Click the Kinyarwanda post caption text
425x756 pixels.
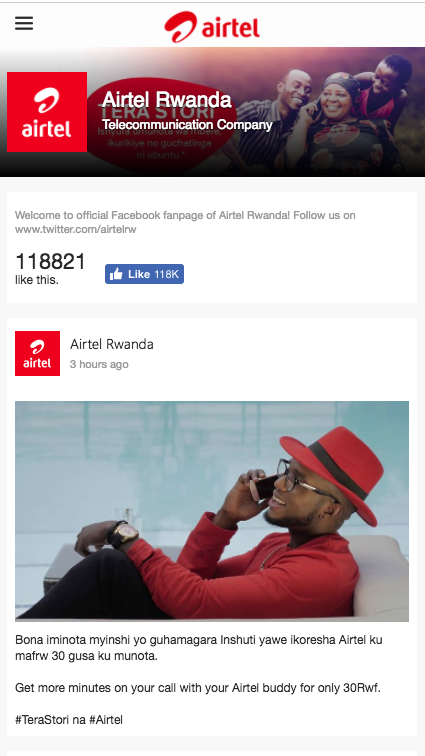199,648
